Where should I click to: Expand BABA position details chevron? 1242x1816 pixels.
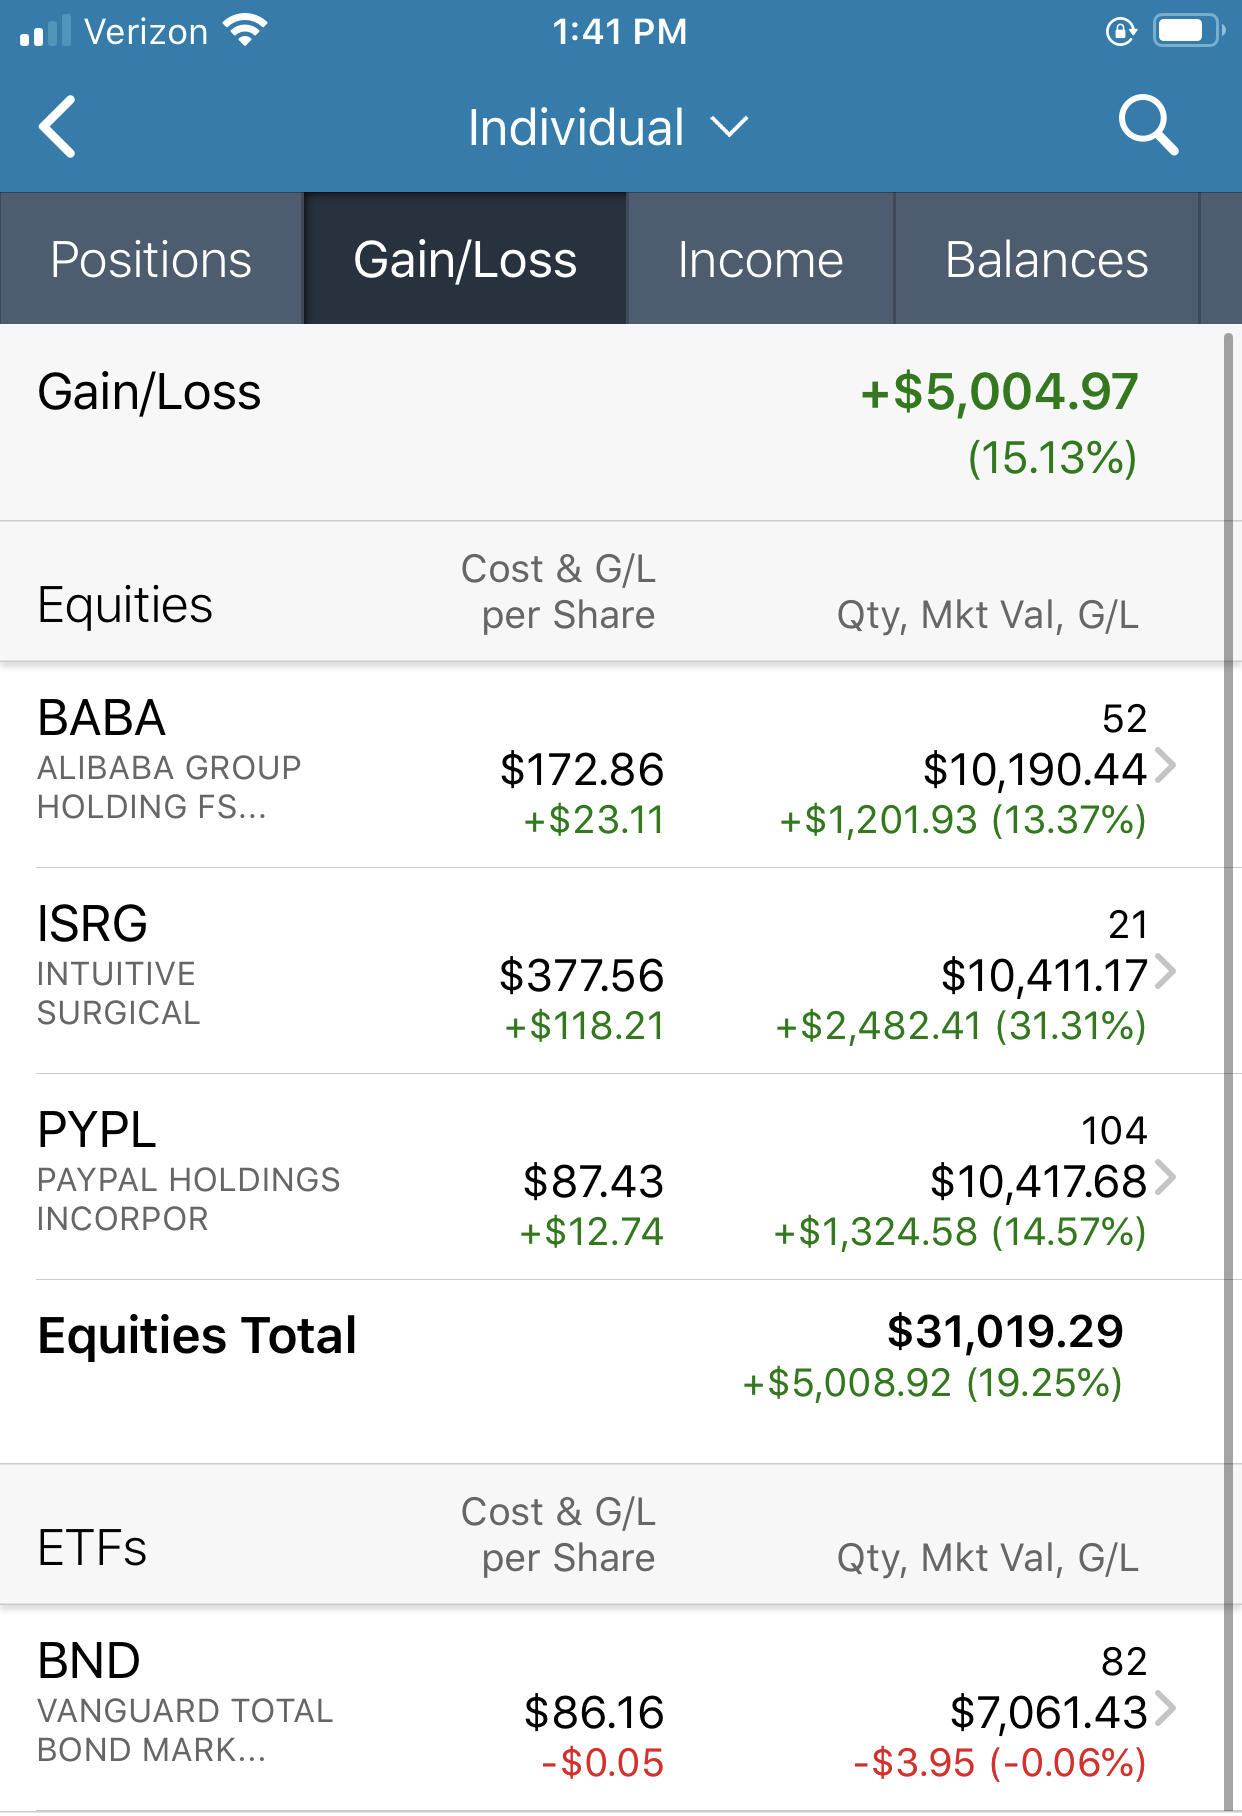pos(1165,766)
